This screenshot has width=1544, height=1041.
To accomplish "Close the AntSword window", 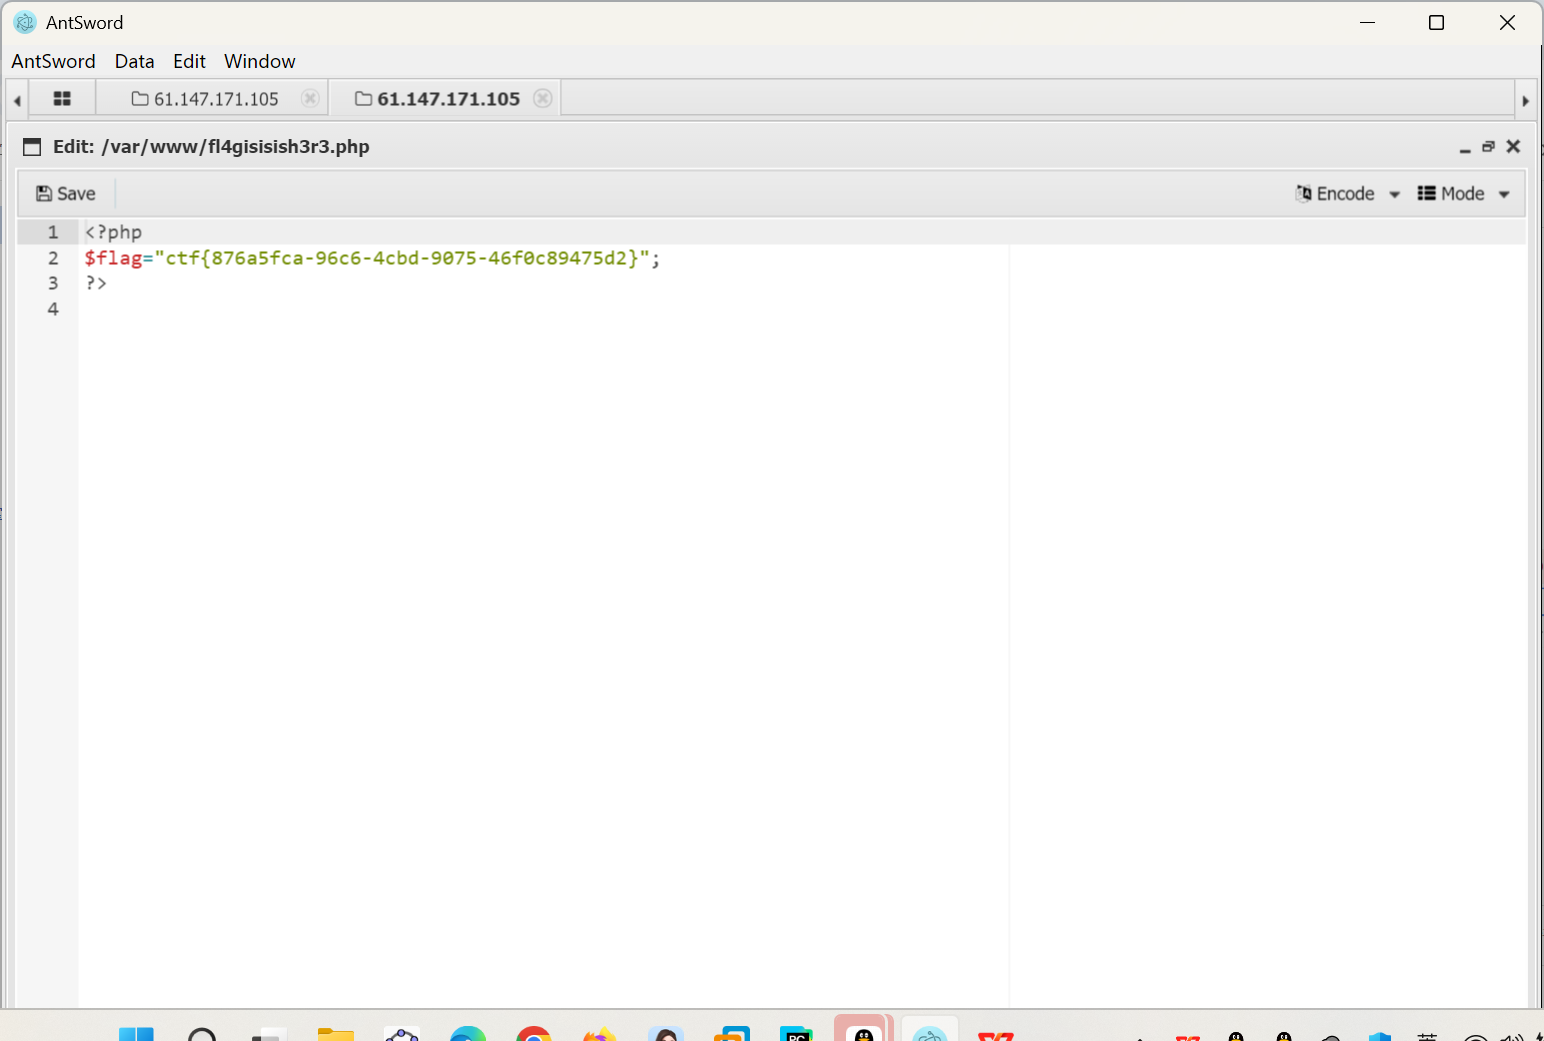I will [x=1507, y=22].
